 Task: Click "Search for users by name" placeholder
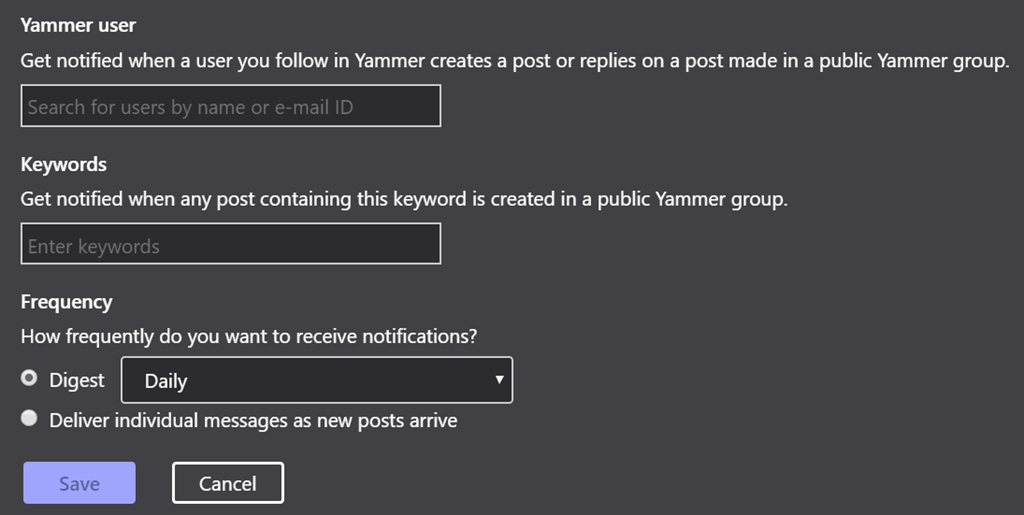tap(190, 107)
